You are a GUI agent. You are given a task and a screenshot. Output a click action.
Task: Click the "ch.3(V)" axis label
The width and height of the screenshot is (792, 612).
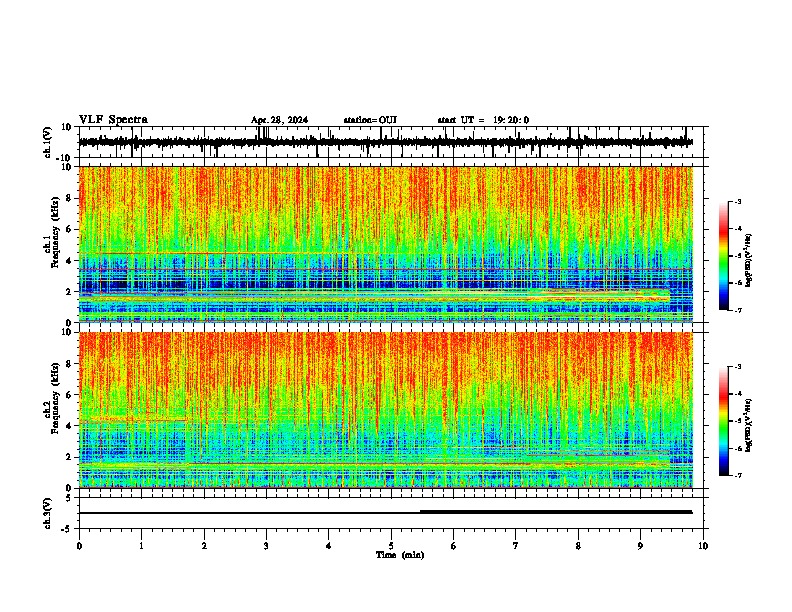[x=48, y=513]
